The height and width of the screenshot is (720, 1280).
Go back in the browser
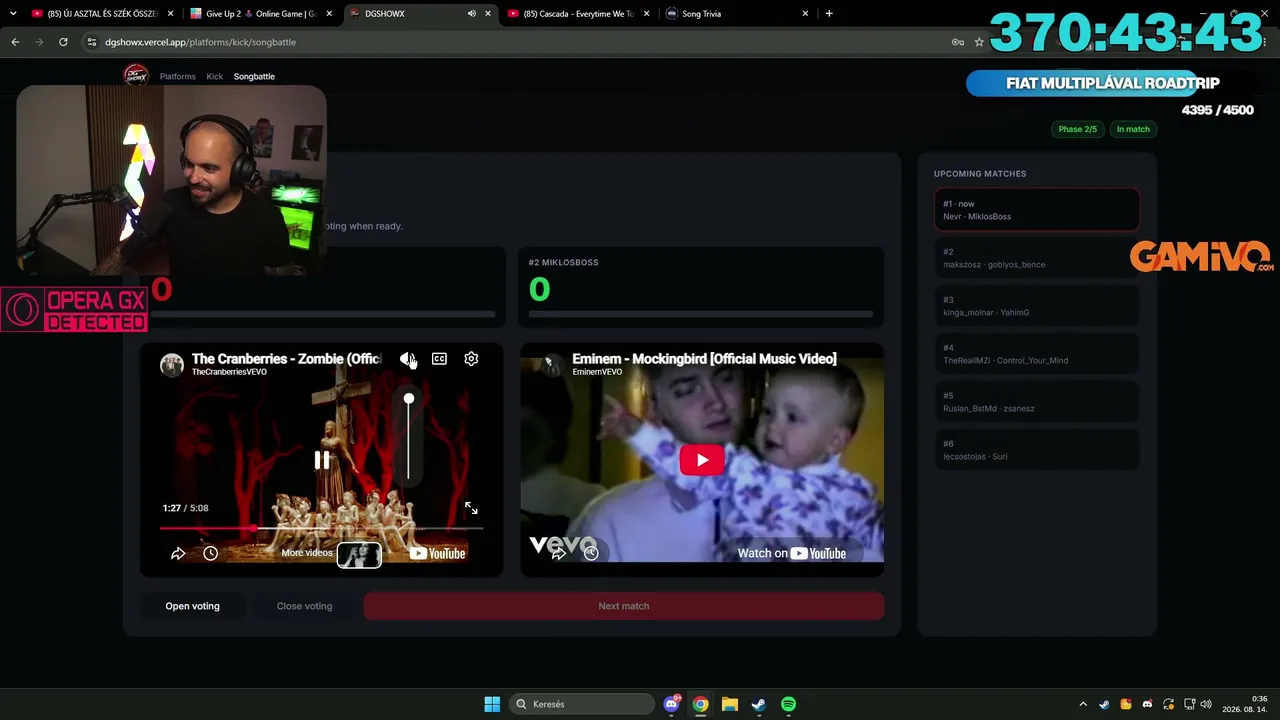point(15,42)
